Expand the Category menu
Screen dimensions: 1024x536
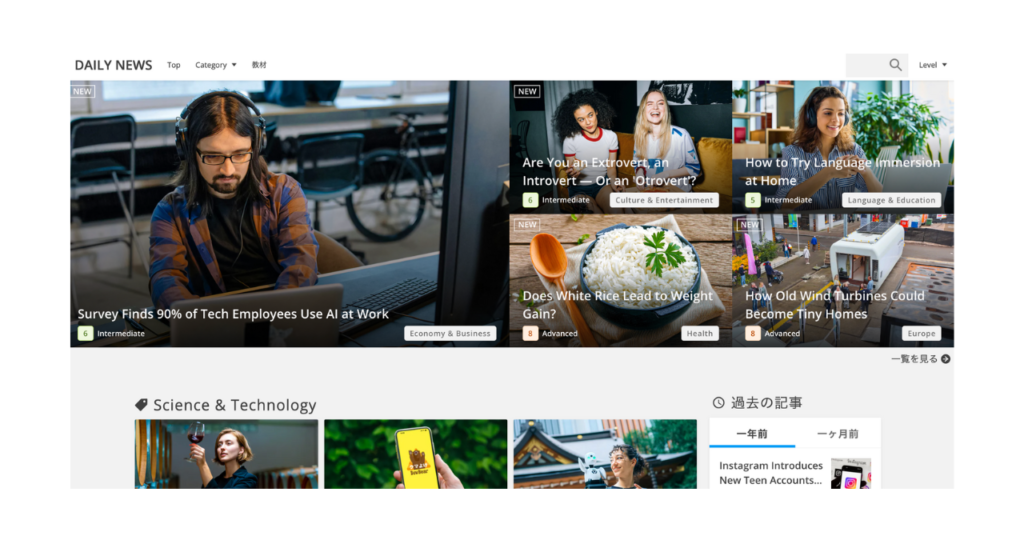216,65
